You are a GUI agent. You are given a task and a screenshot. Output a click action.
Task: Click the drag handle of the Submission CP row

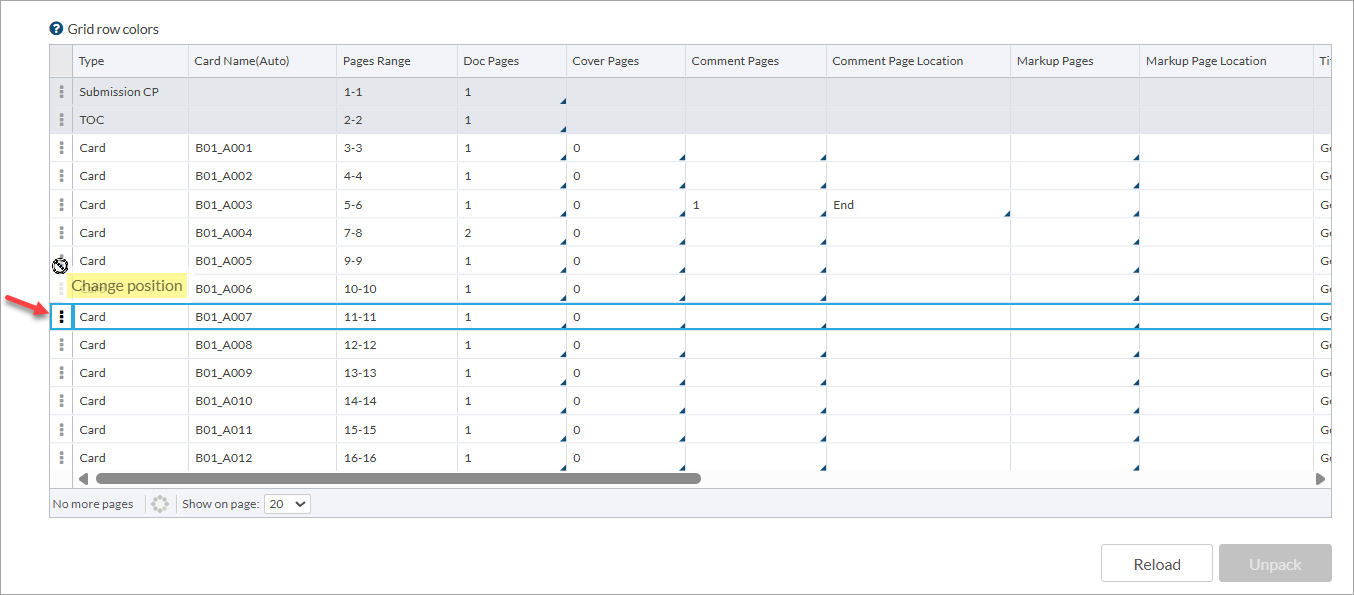pyautogui.click(x=62, y=92)
